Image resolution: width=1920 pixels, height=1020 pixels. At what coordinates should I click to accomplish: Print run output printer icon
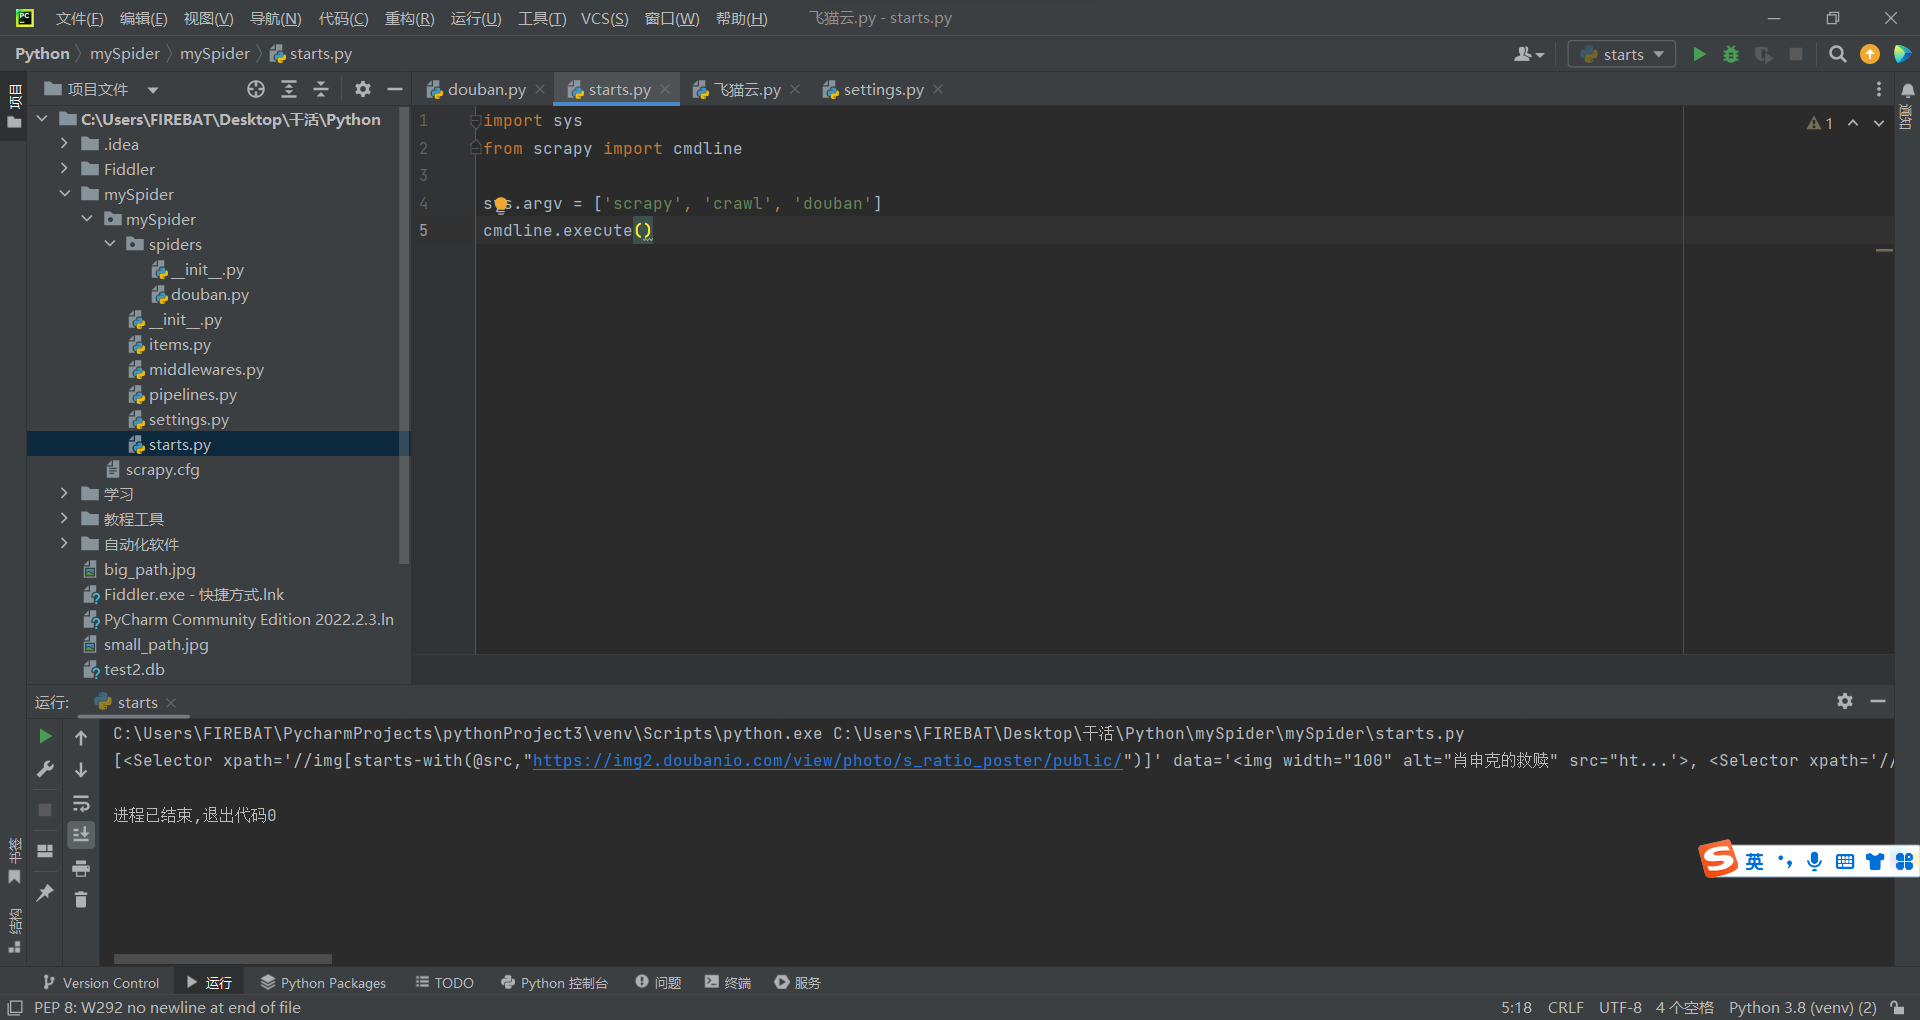81,868
